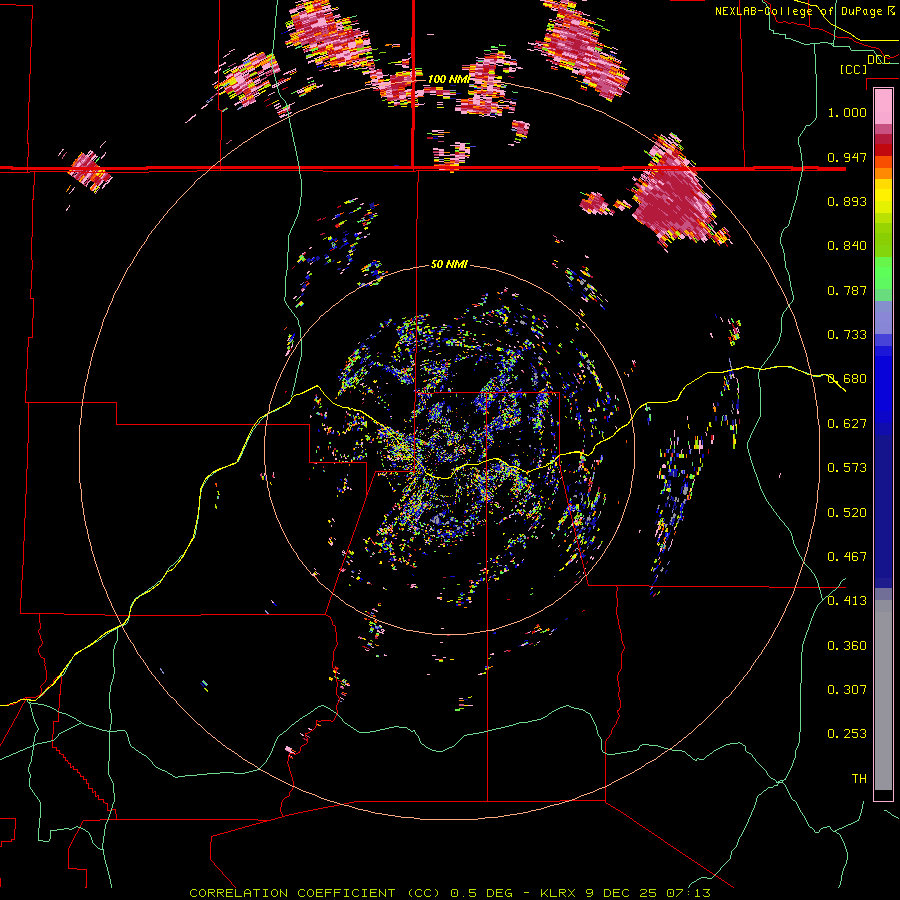Click the 0.467 scale value
Image resolution: width=900 pixels, height=900 pixels.
(847, 557)
